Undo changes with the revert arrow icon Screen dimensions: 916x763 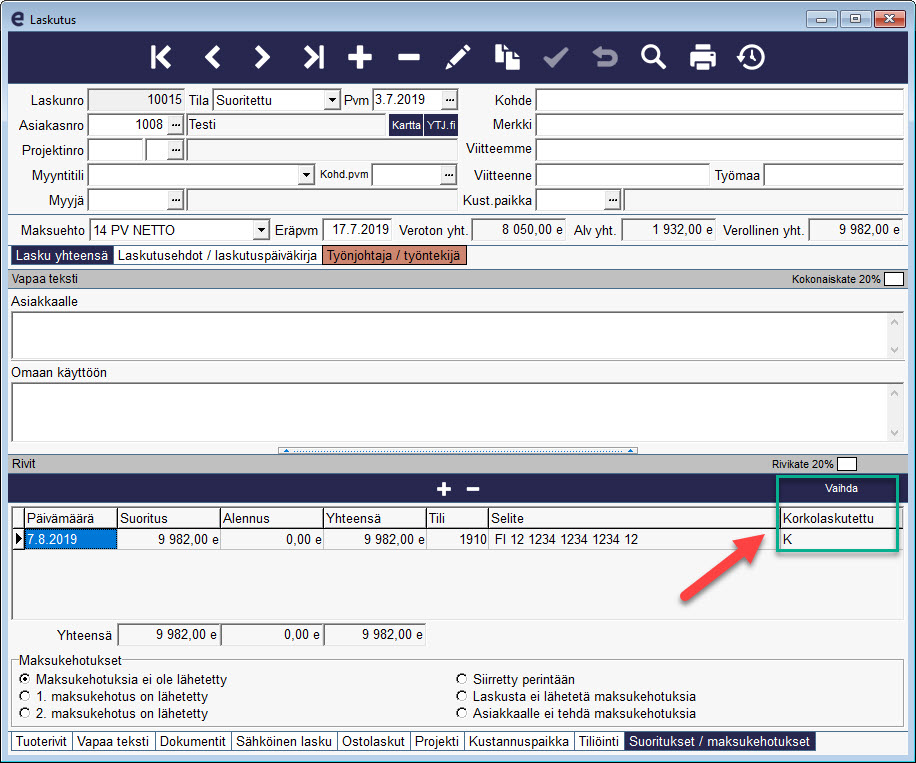point(605,57)
